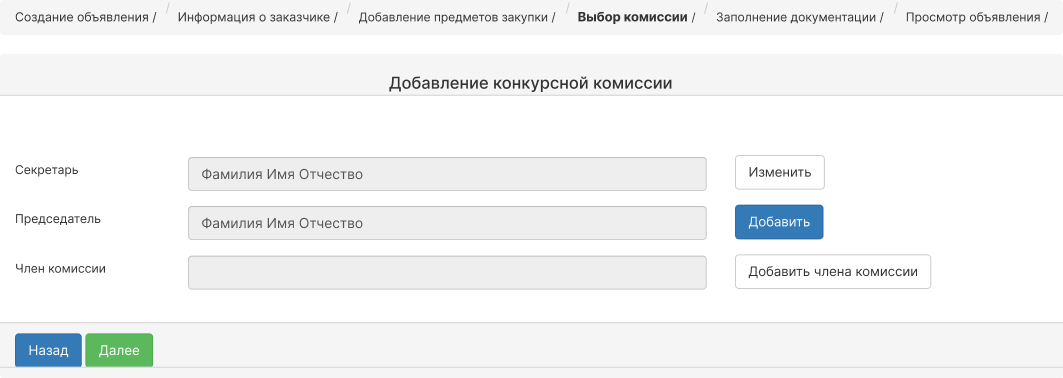Click the blue Добавить button
The height and width of the screenshot is (378, 1063).
[779, 222]
